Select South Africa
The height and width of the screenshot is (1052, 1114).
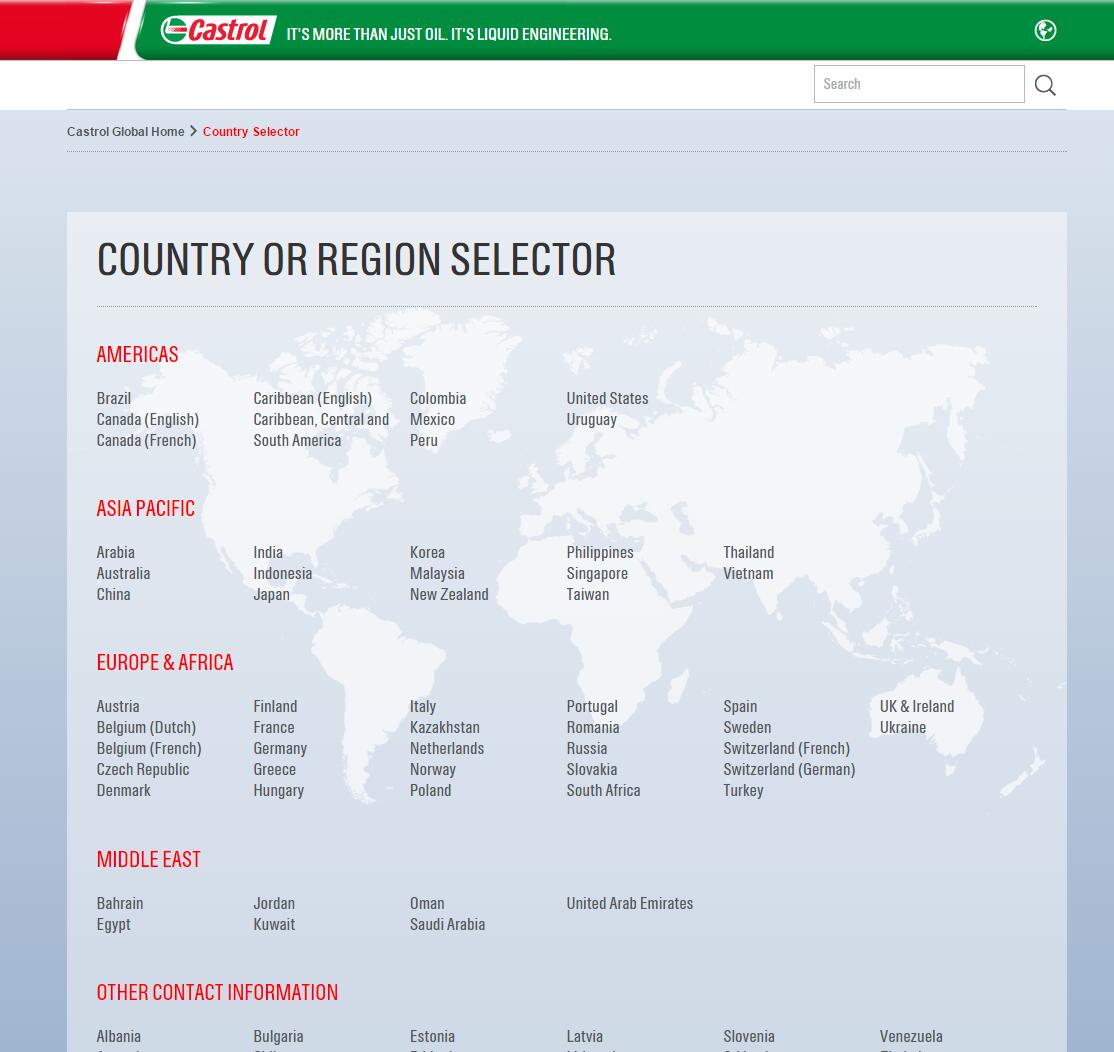[x=603, y=791]
